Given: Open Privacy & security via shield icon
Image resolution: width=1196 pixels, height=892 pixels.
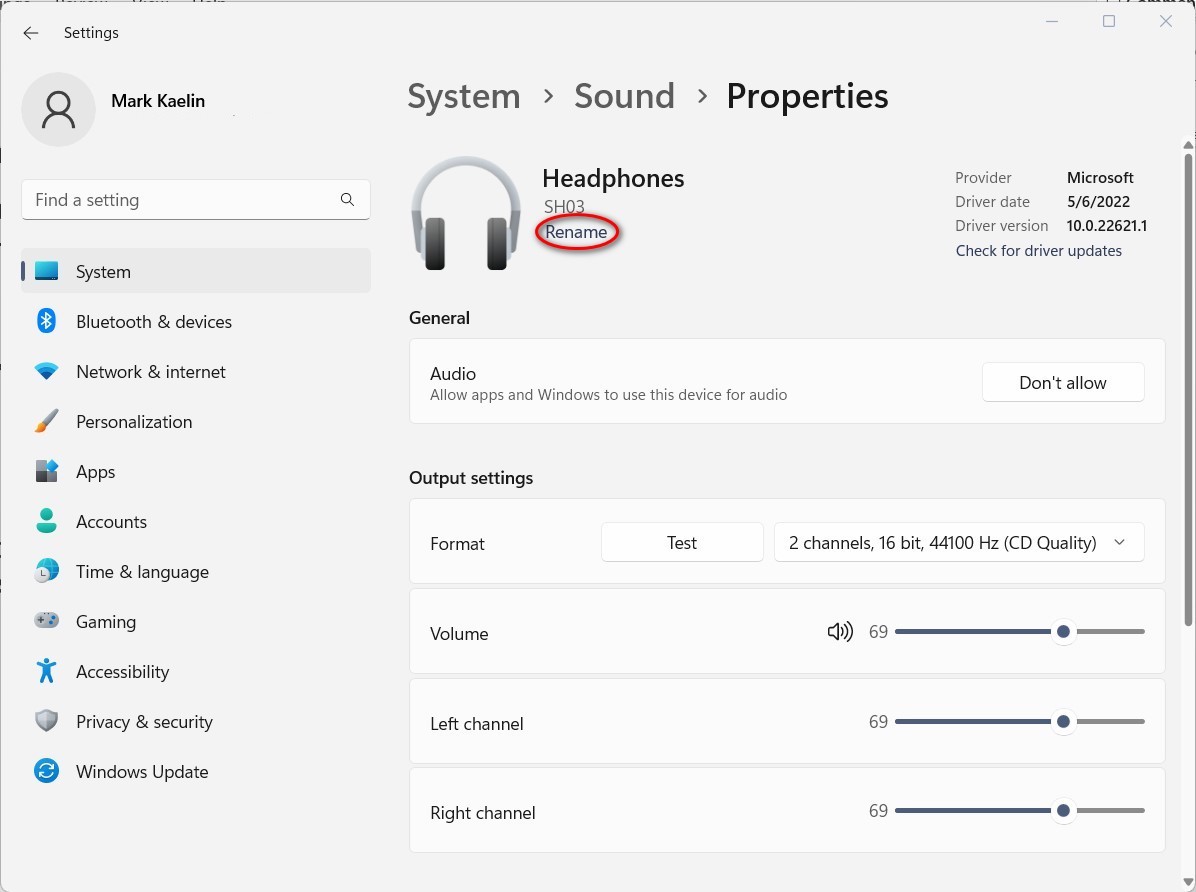Looking at the screenshot, I should pos(46,721).
